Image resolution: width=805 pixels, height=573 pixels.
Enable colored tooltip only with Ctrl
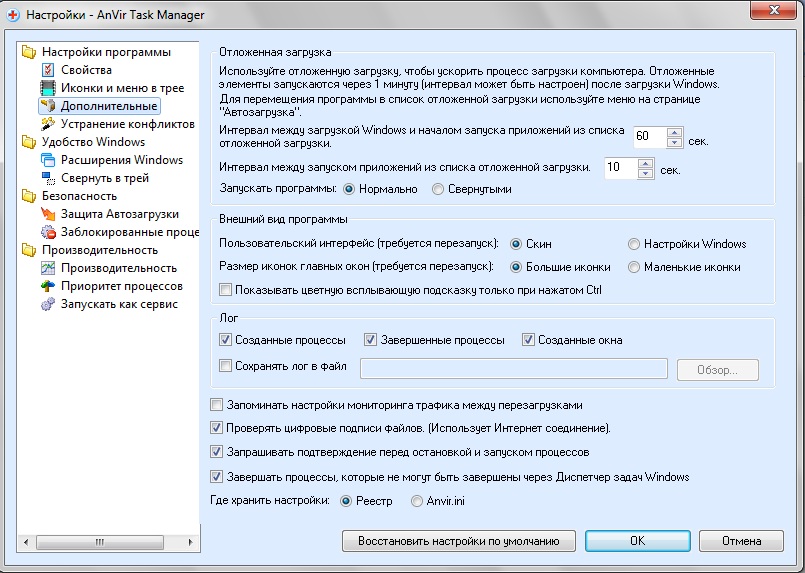click(225, 290)
